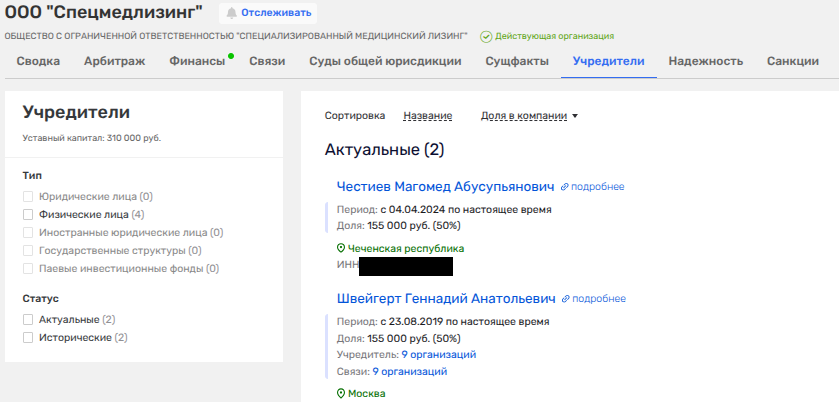Open Швейгерт Геннадий Анатольевич profile link
839x402 pixels.
pos(446,298)
